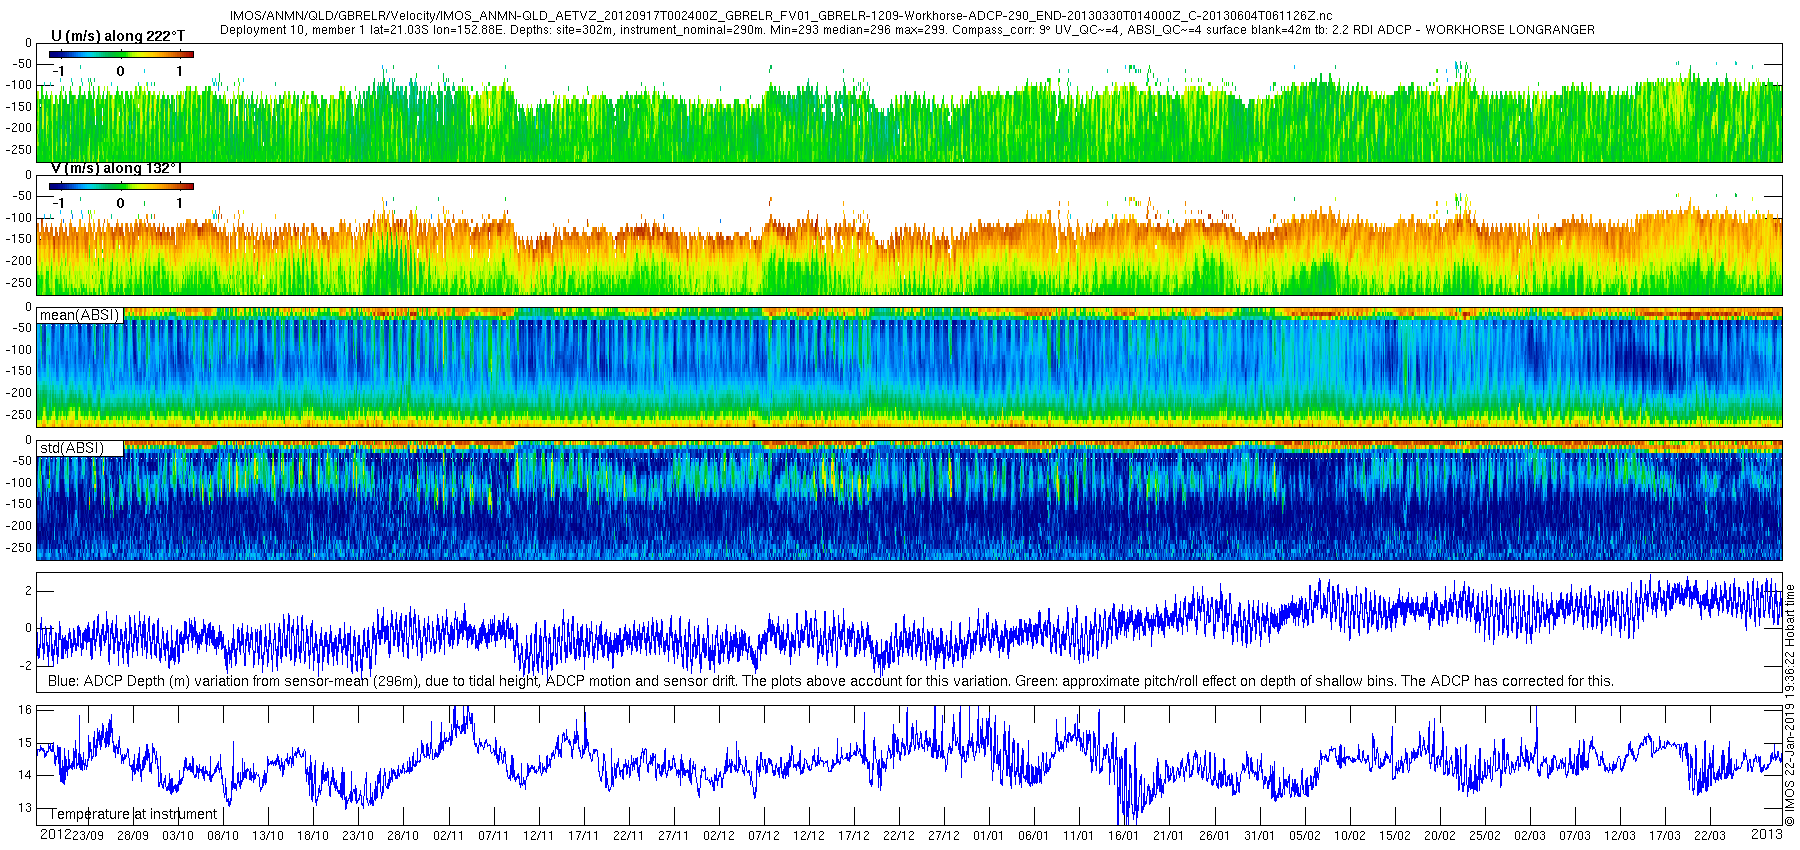Screen dimensions: 1800x850
Task: Click the '11/01' date tick label
Action: [1078, 836]
